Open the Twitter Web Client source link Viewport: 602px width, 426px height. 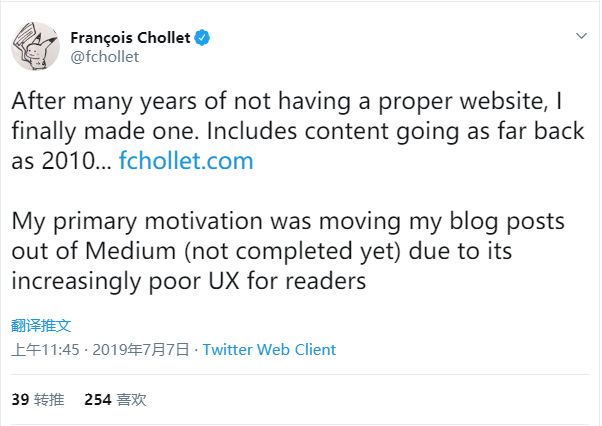click(x=269, y=350)
